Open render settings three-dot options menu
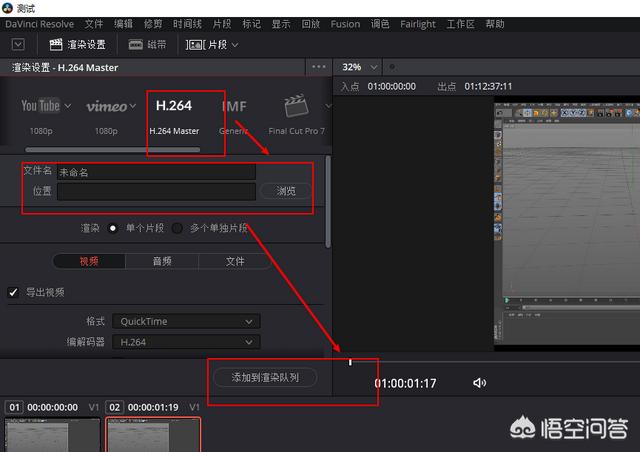The image size is (640, 452). point(319,67)
